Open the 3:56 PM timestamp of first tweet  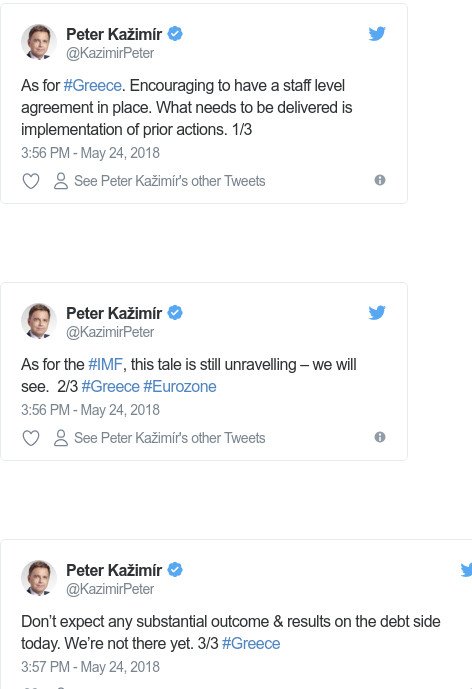pyautogui.click(x=90, y=153)
